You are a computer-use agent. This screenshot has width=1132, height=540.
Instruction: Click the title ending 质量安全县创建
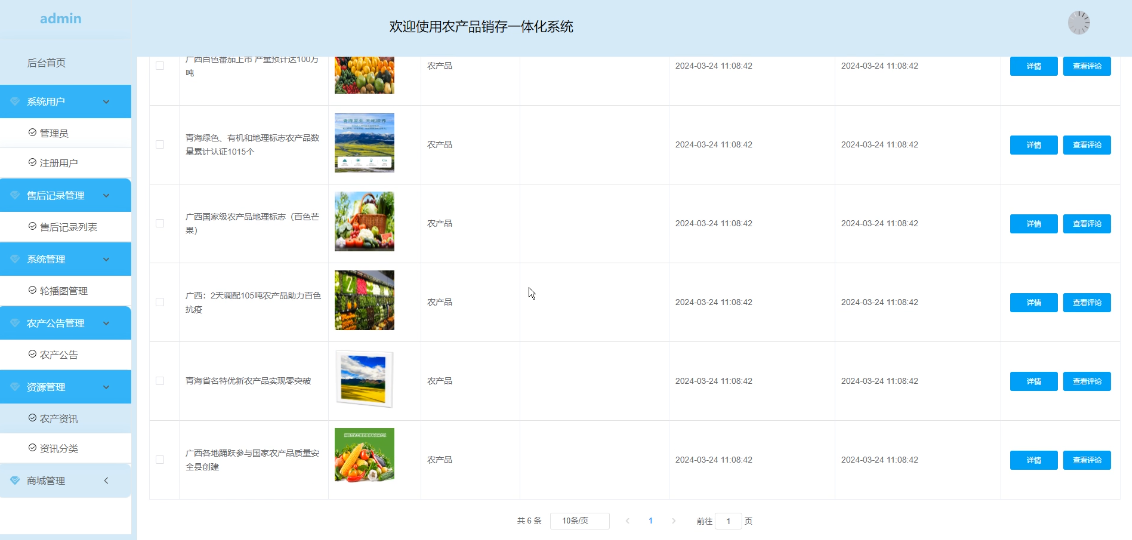(x=253, y=459)
